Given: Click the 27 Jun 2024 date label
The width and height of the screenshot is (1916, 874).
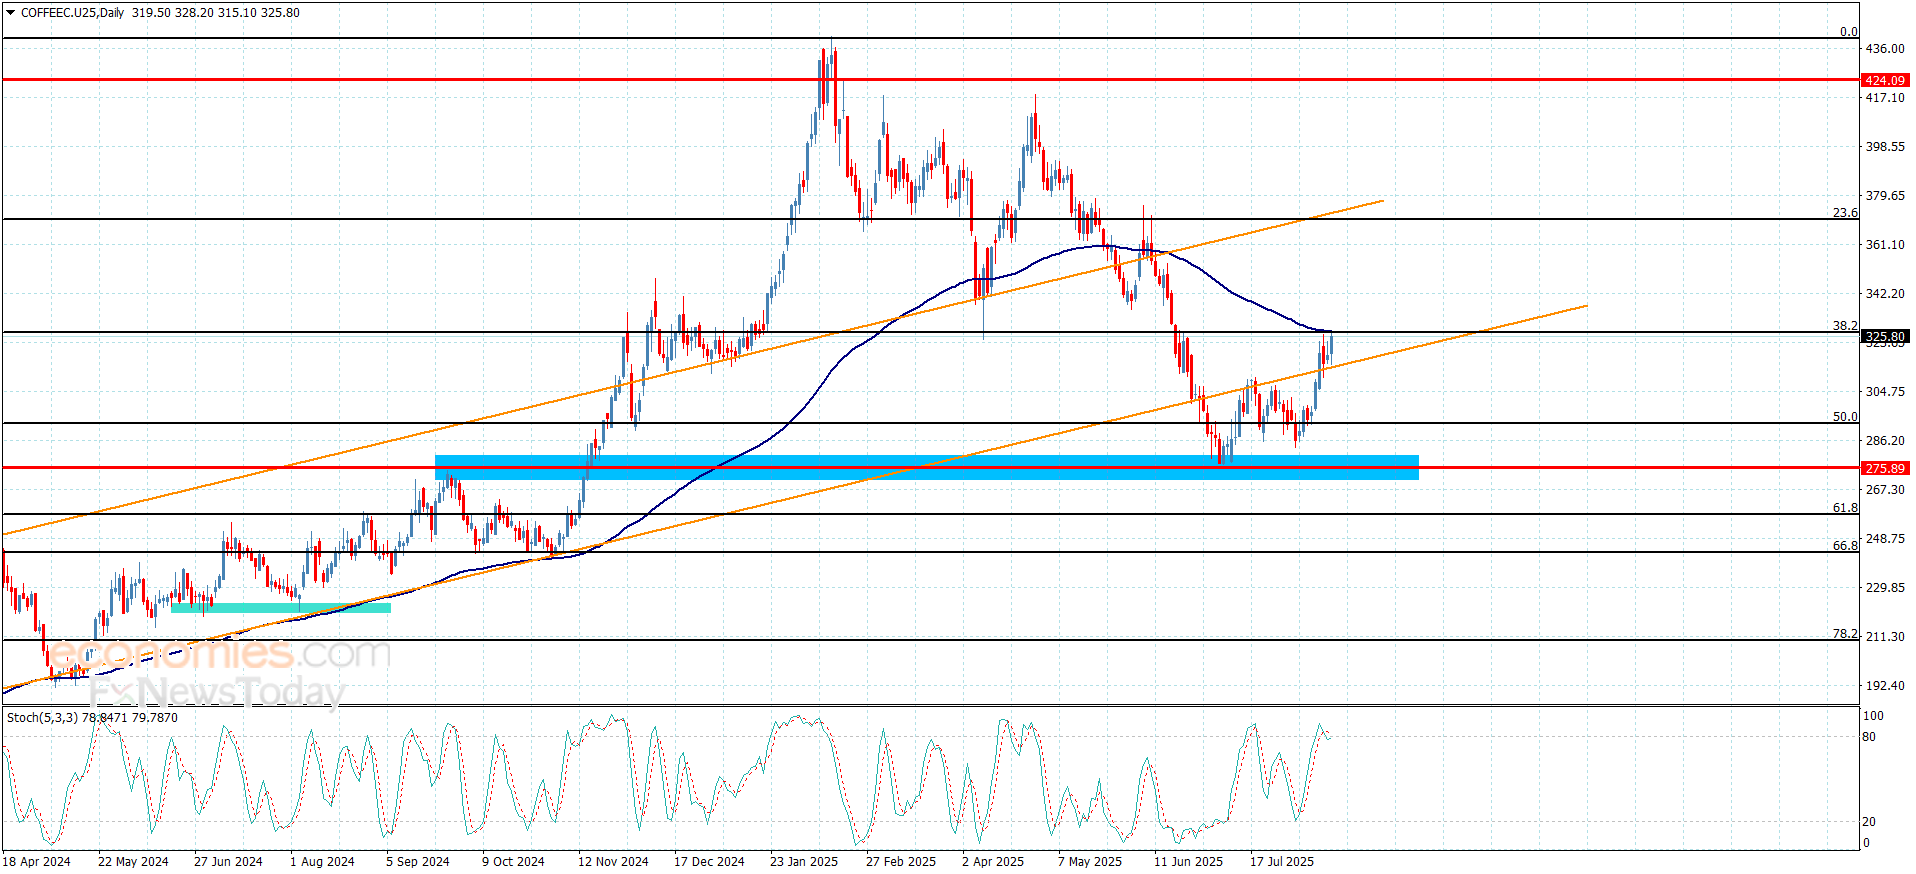Looking at the screenshot, I should 228,862.
